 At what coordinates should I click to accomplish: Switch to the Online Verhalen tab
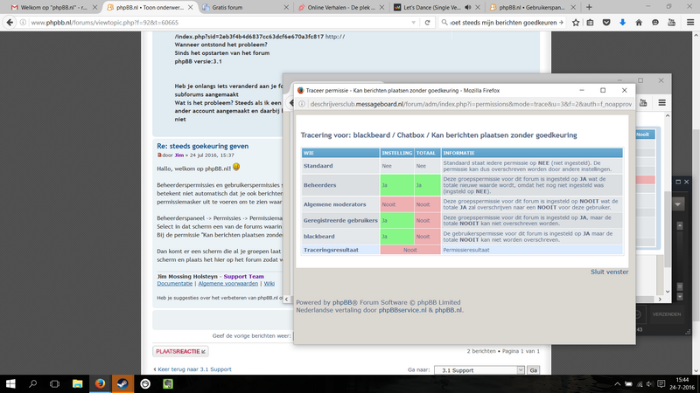tap(341, 7)
